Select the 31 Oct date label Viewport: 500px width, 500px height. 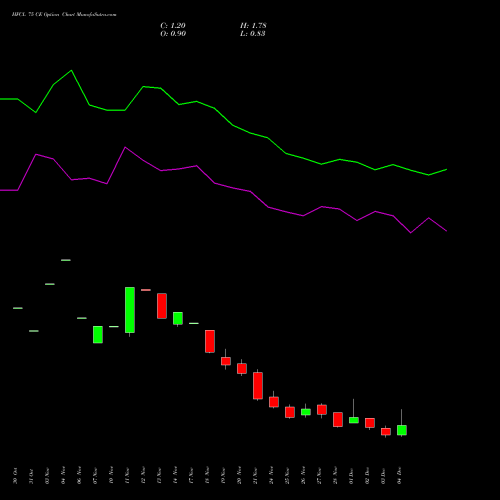(31, 476)
